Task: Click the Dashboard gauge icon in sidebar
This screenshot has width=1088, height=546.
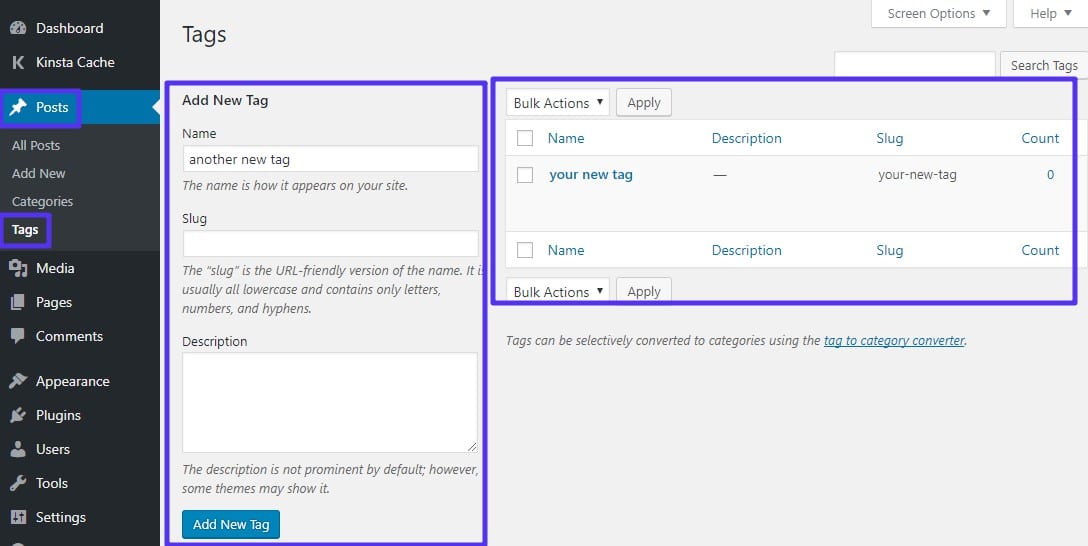Action: (x=18, y=28)
